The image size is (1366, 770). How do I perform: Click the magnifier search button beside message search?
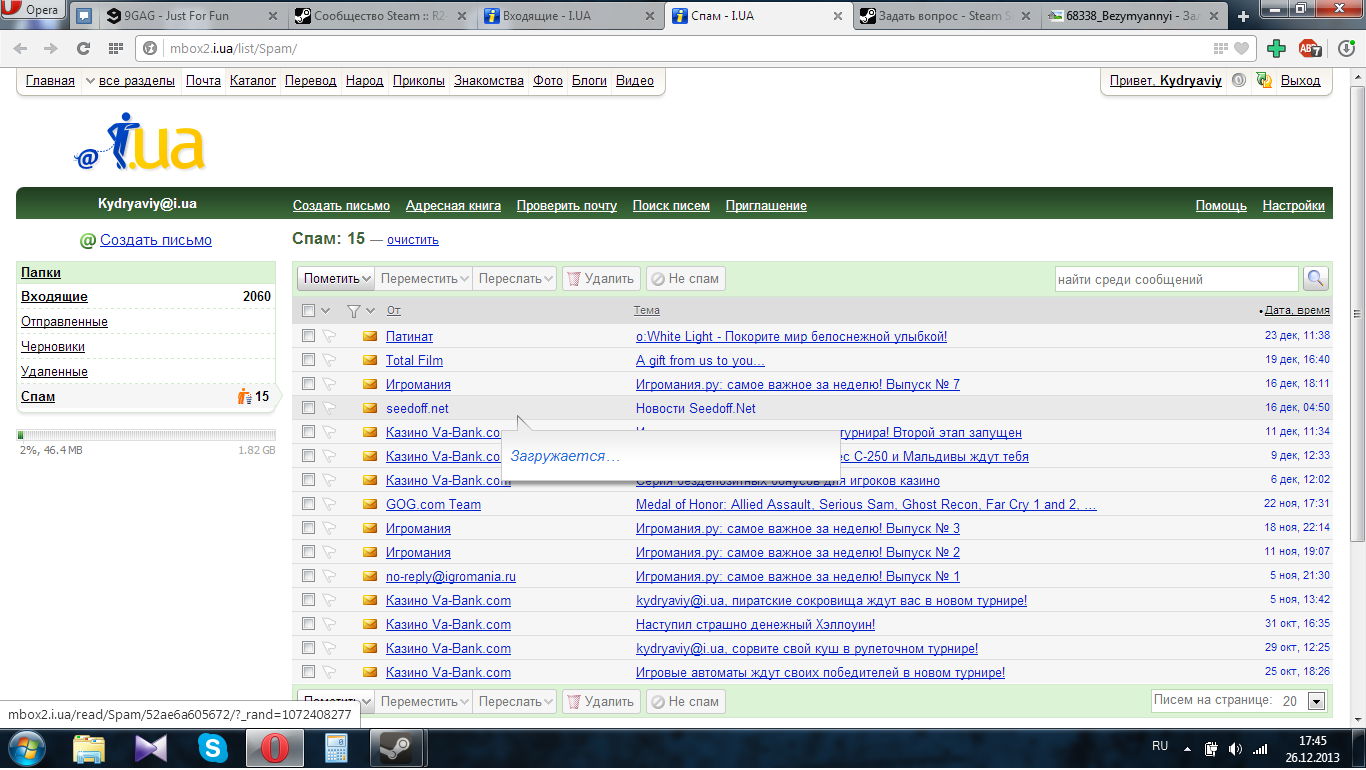coord(1316,279)
